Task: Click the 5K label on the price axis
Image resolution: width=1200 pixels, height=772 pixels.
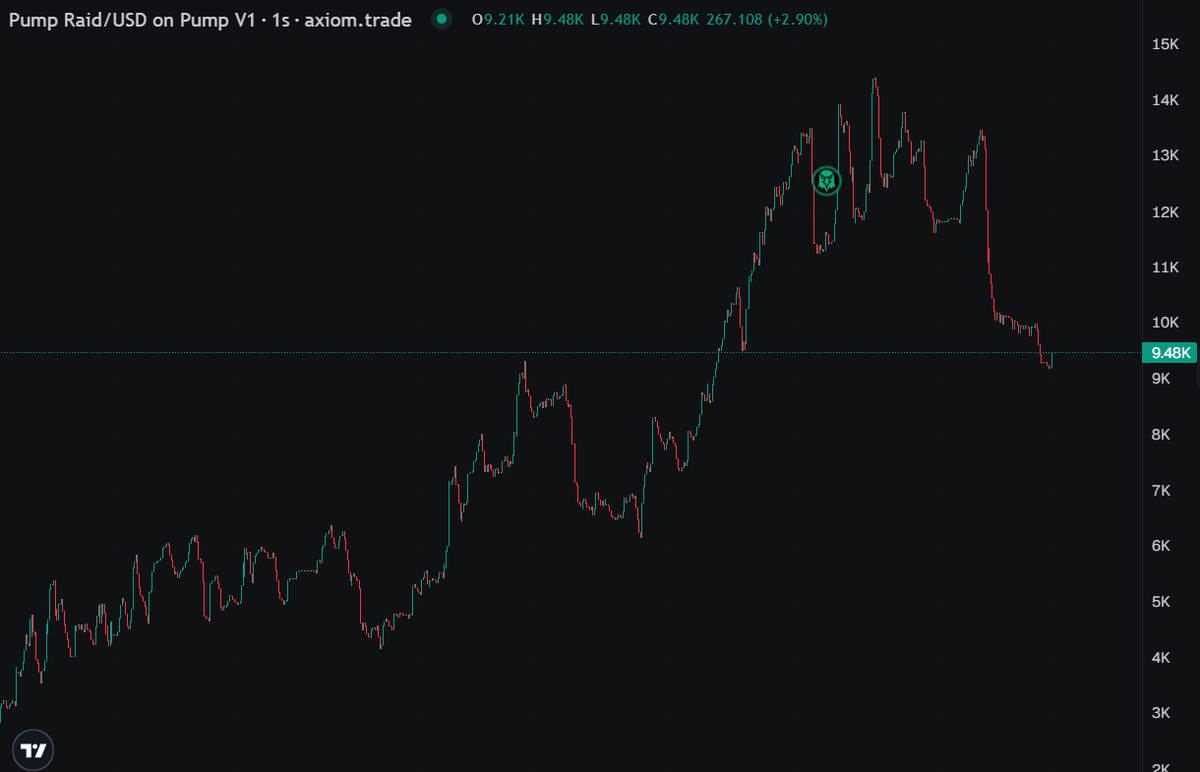Action: point(1162,601)
